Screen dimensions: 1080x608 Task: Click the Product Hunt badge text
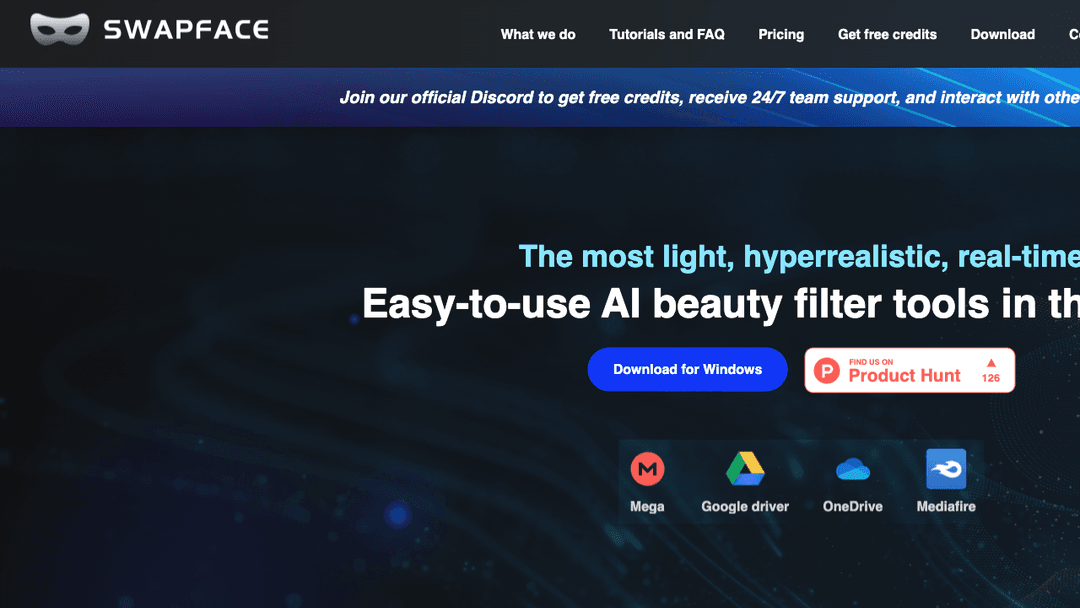click(x=904, y=375)
